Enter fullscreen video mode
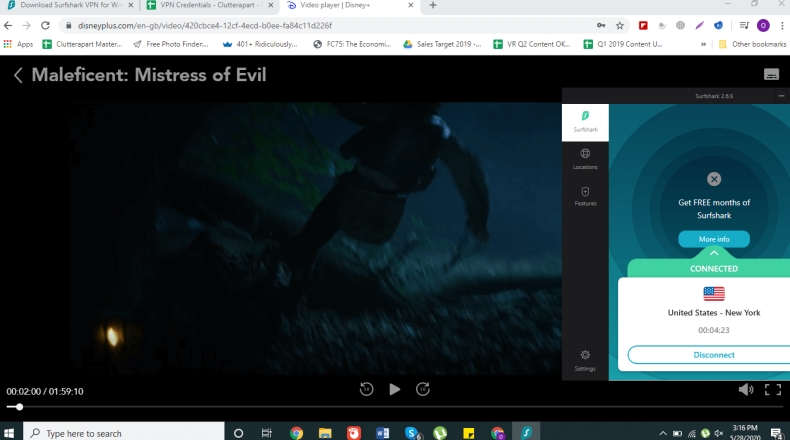 (772, 389)
